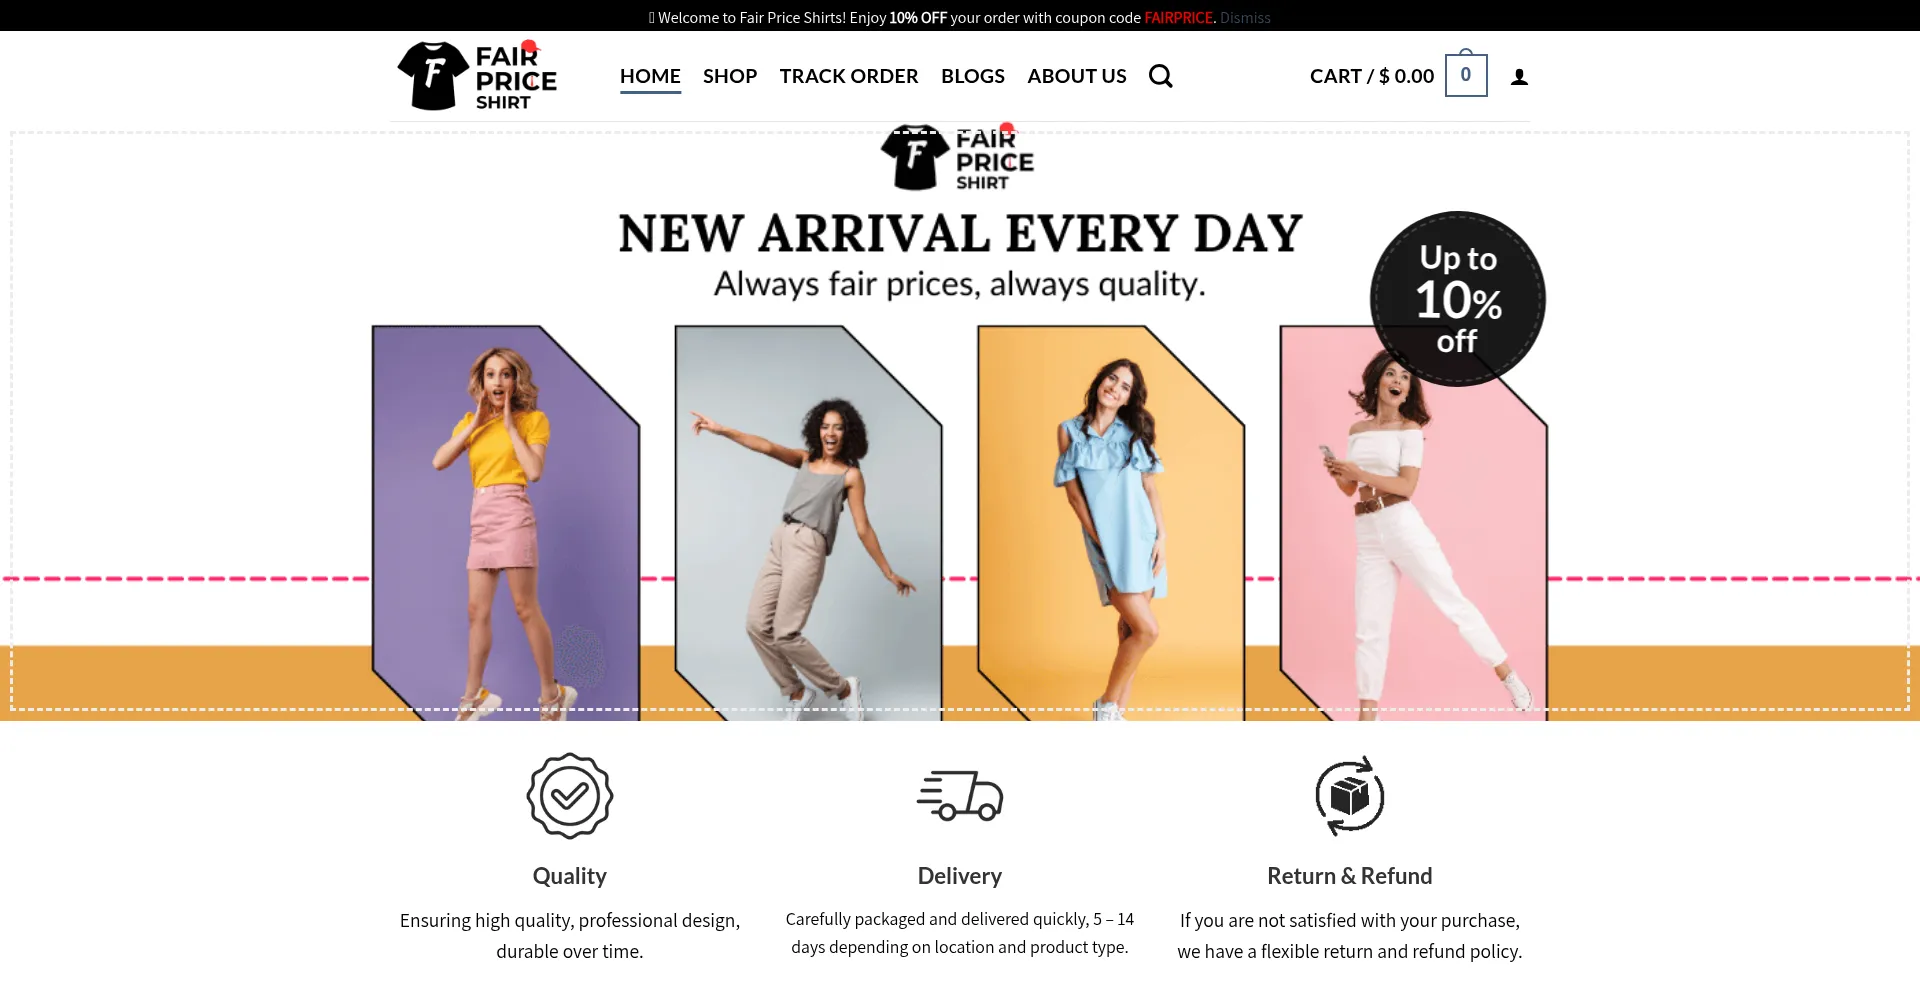The width and height of the screenshot is (1920, 993).
Task: Open the ABOUT US page
Action: tap(1077, 76)
